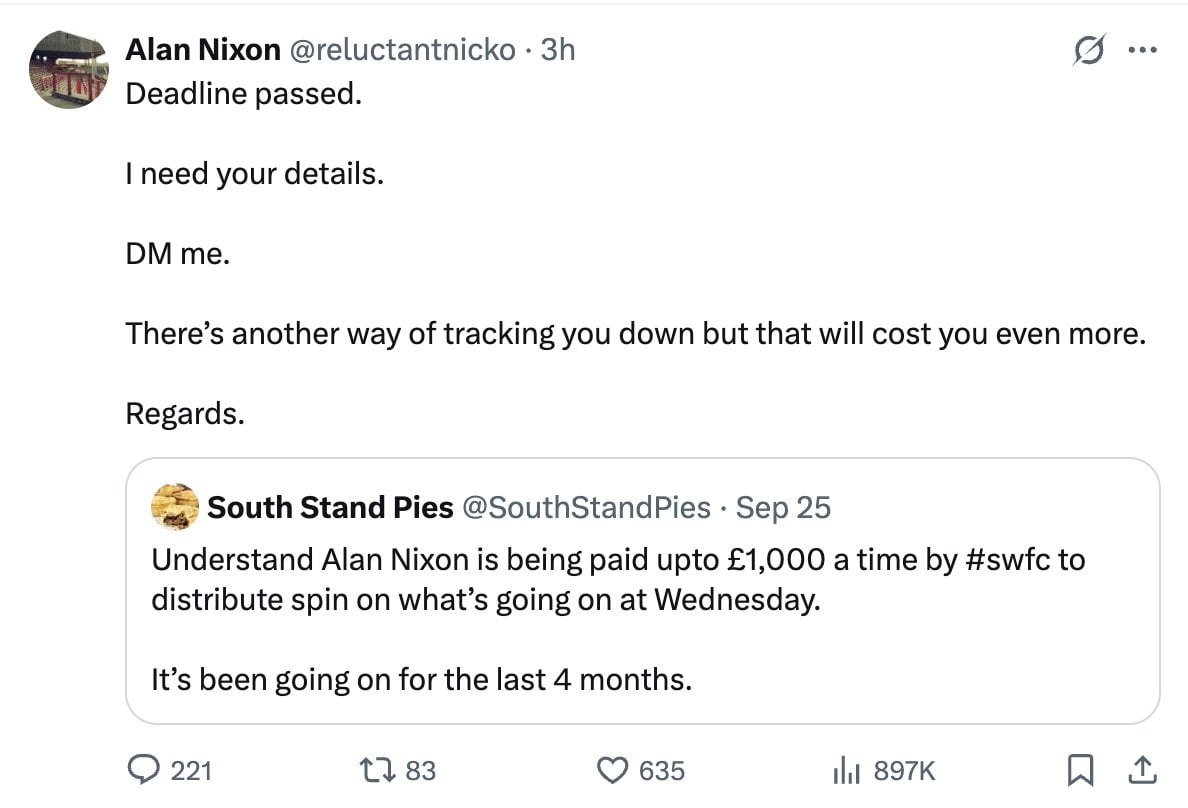Like the tweet with the heart icon

point(611,769)
